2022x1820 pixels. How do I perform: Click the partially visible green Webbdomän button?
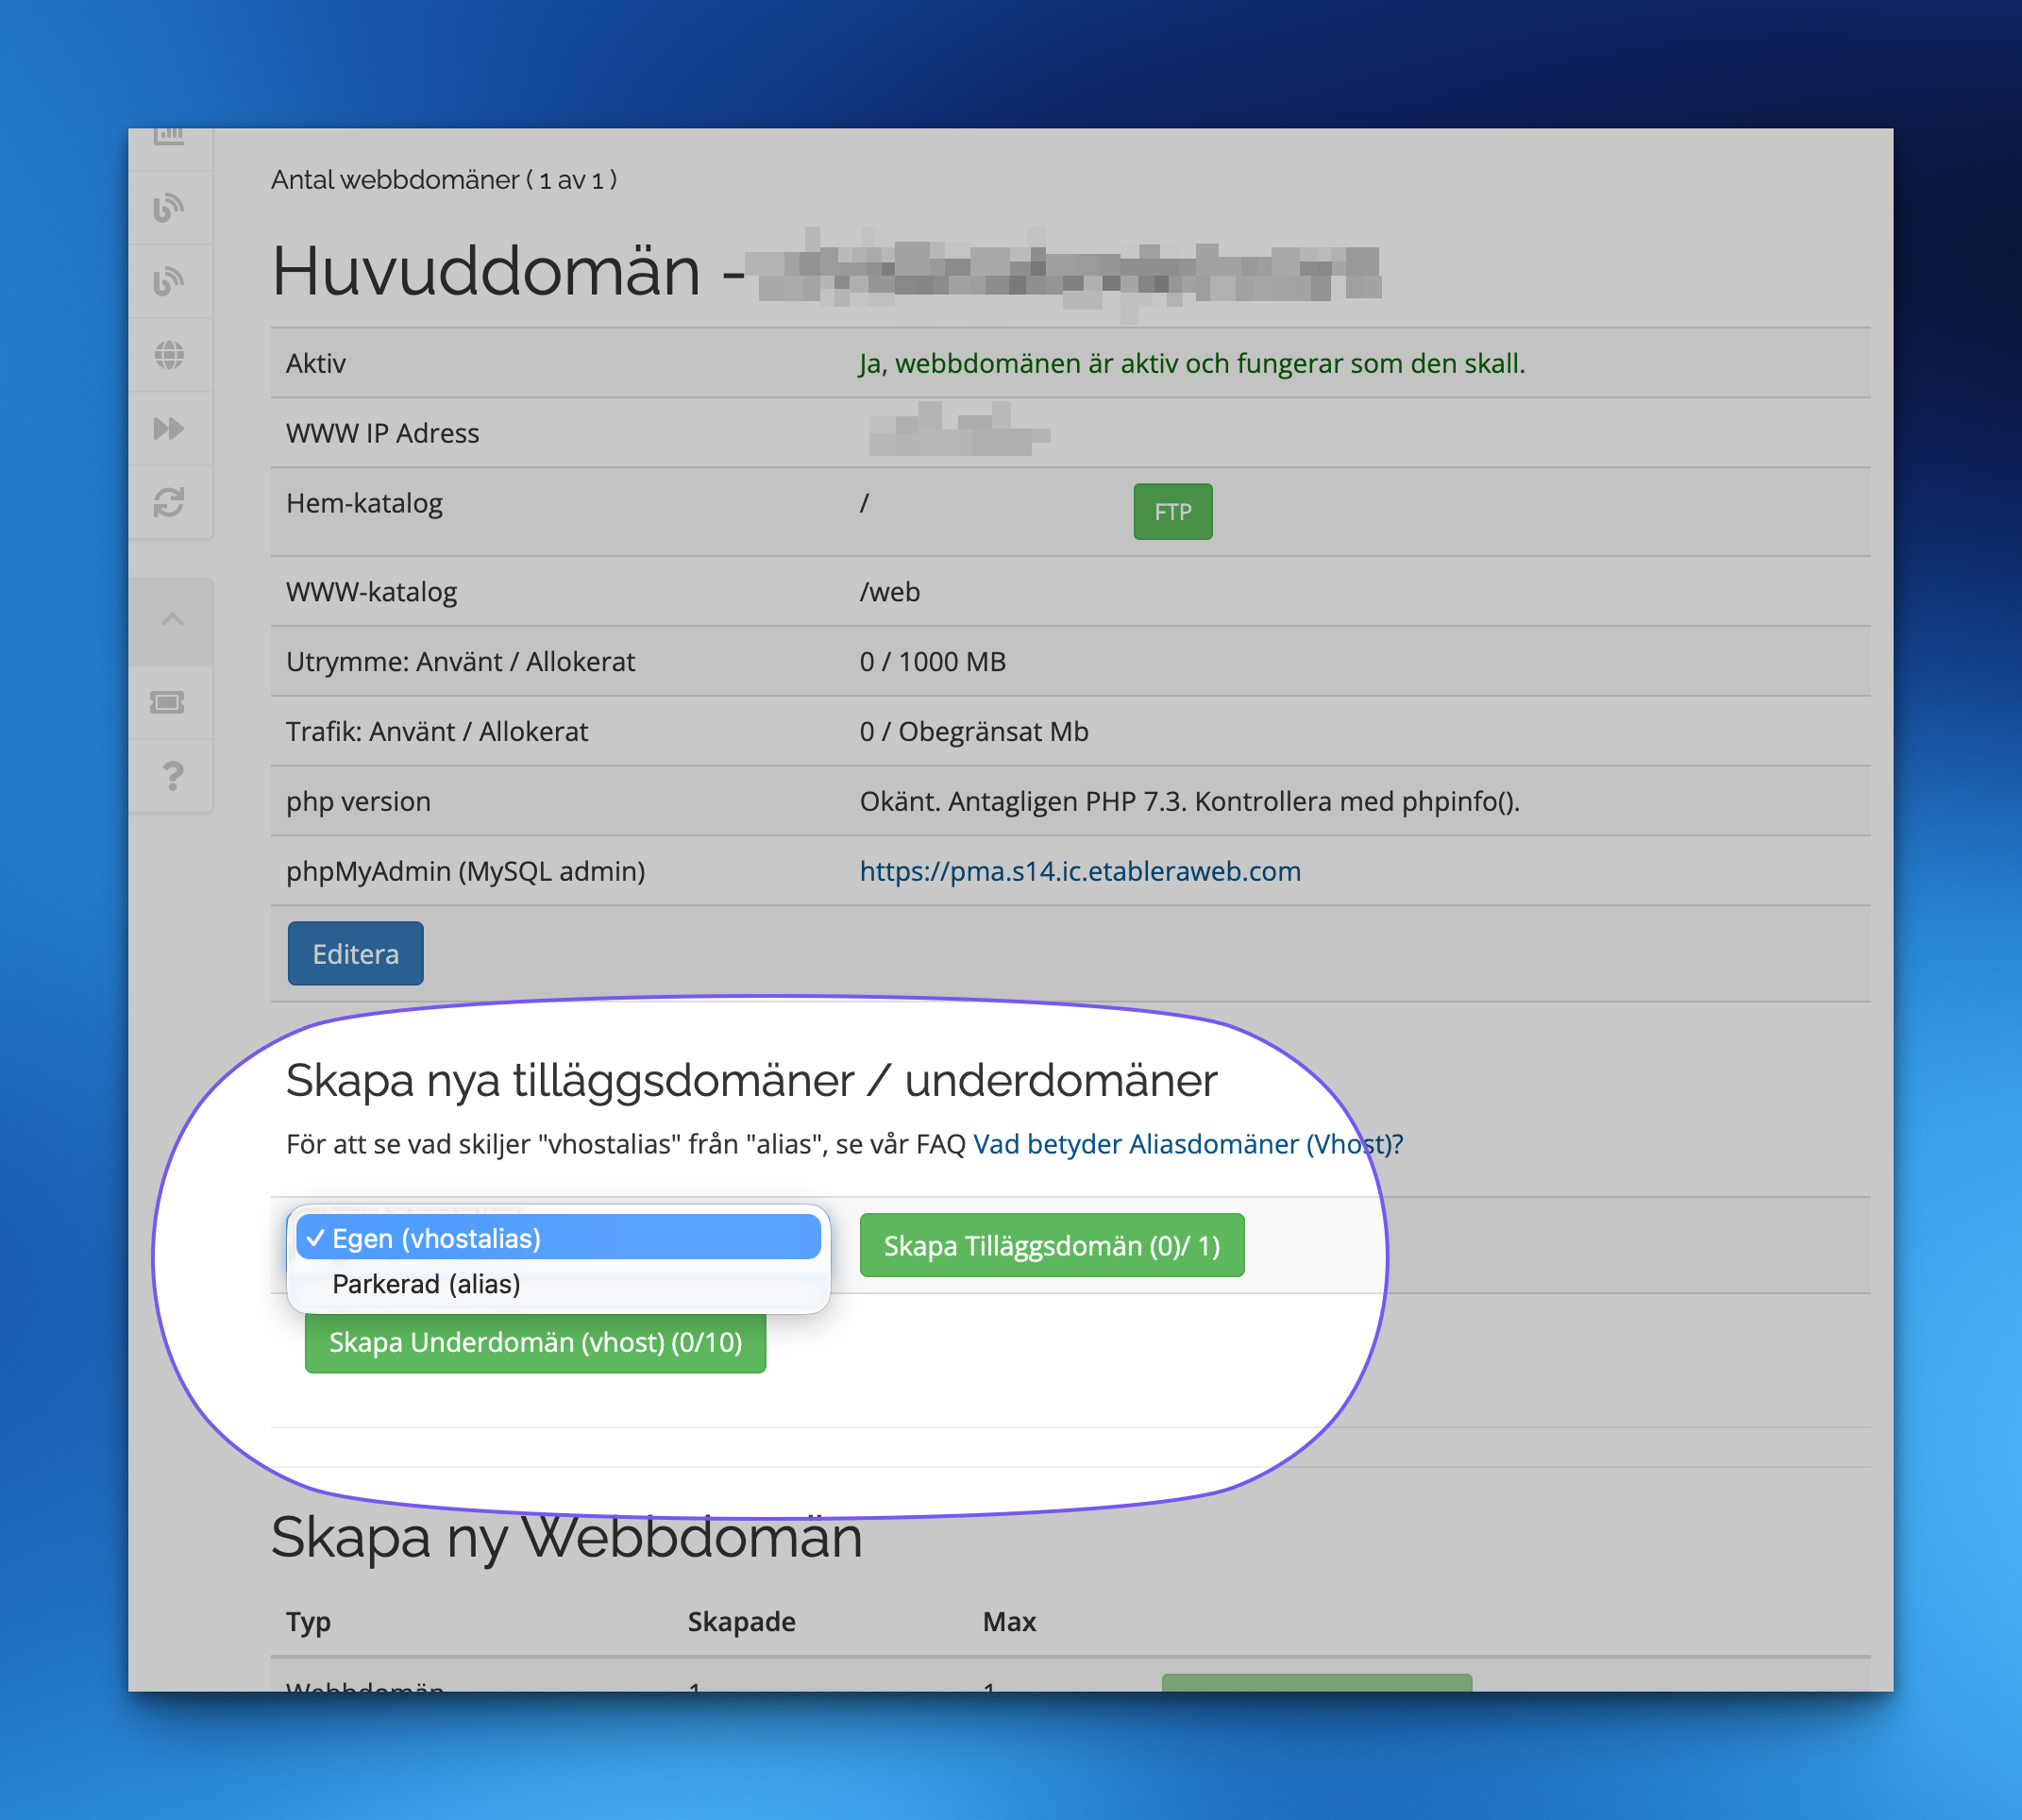pyautogui.click(x=1316, y=1682)
